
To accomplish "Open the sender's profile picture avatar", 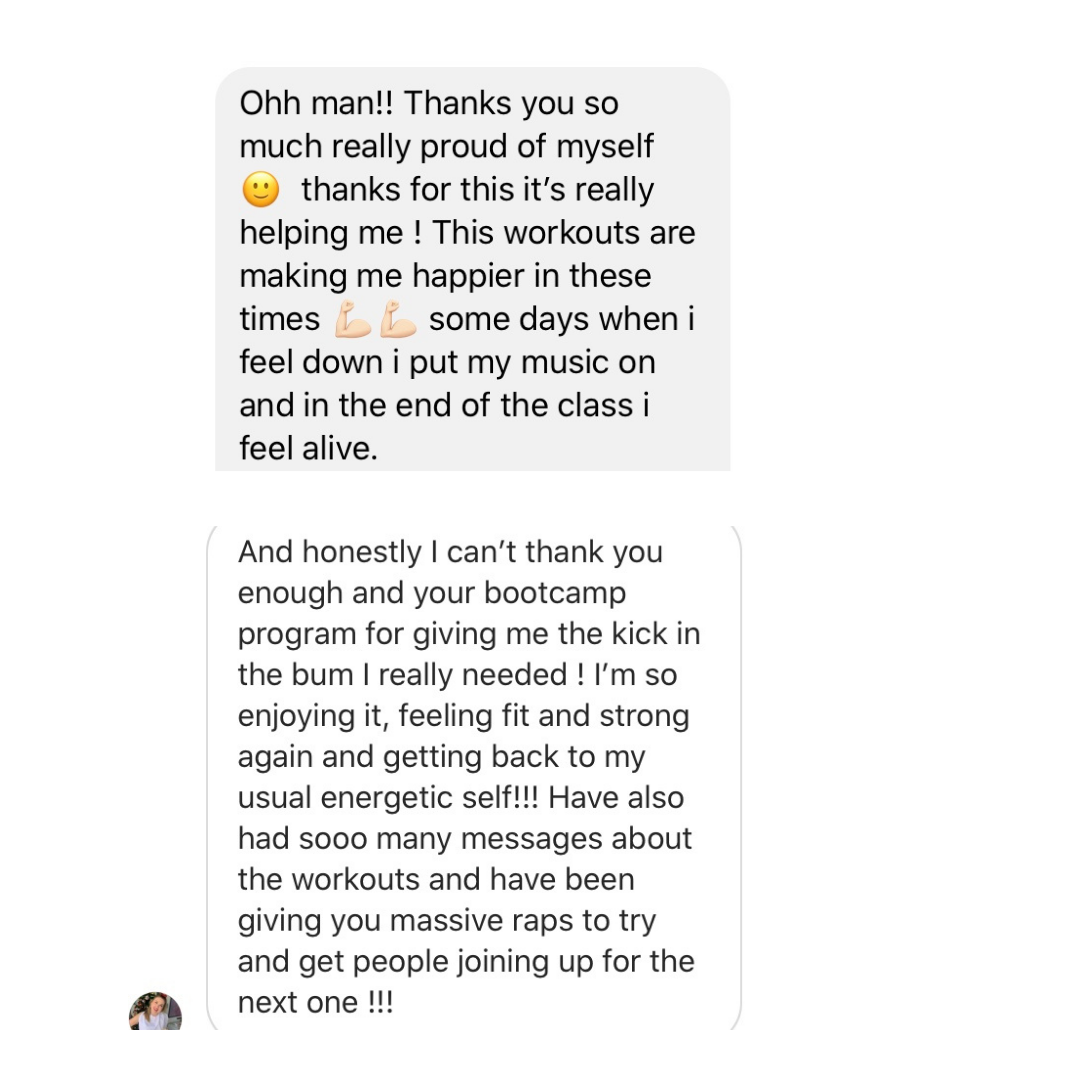I will pos(155,1010).
